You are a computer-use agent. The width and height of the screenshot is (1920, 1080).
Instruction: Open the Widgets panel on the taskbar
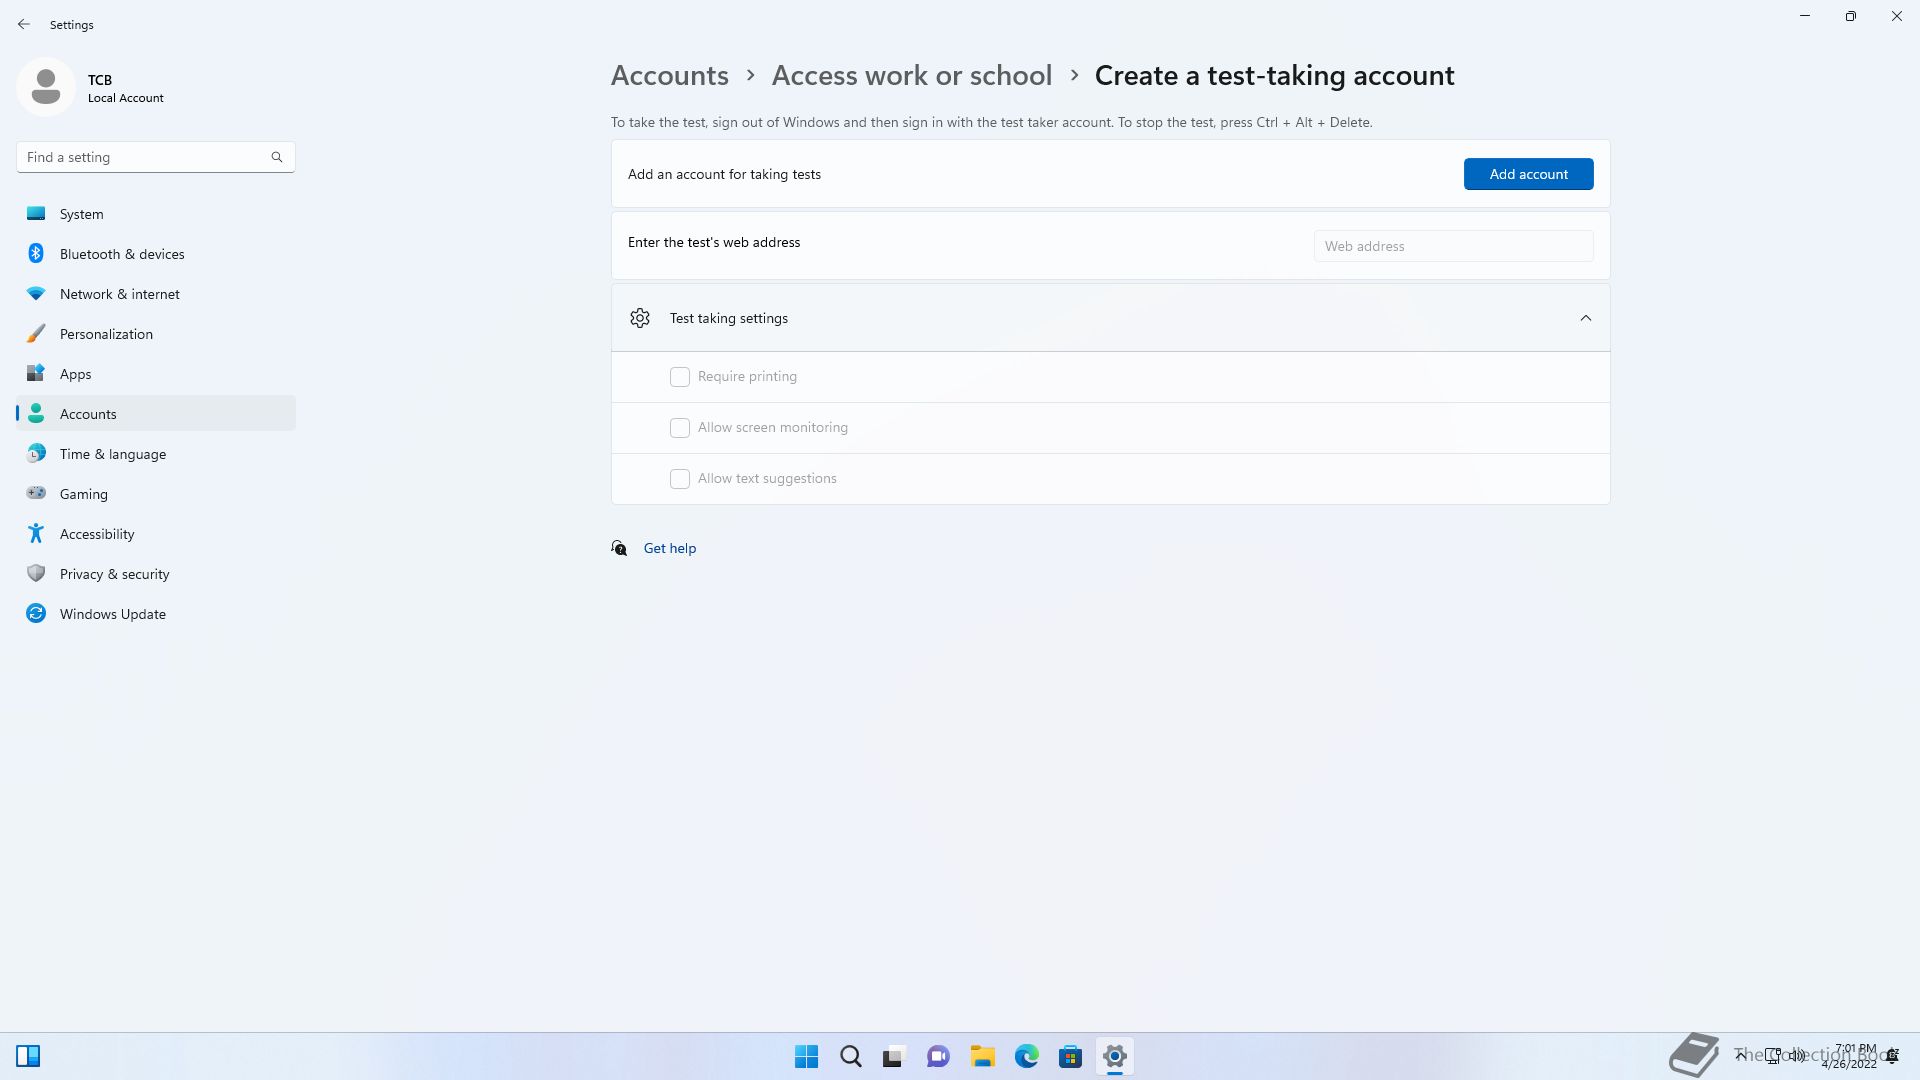point(28,1056)
